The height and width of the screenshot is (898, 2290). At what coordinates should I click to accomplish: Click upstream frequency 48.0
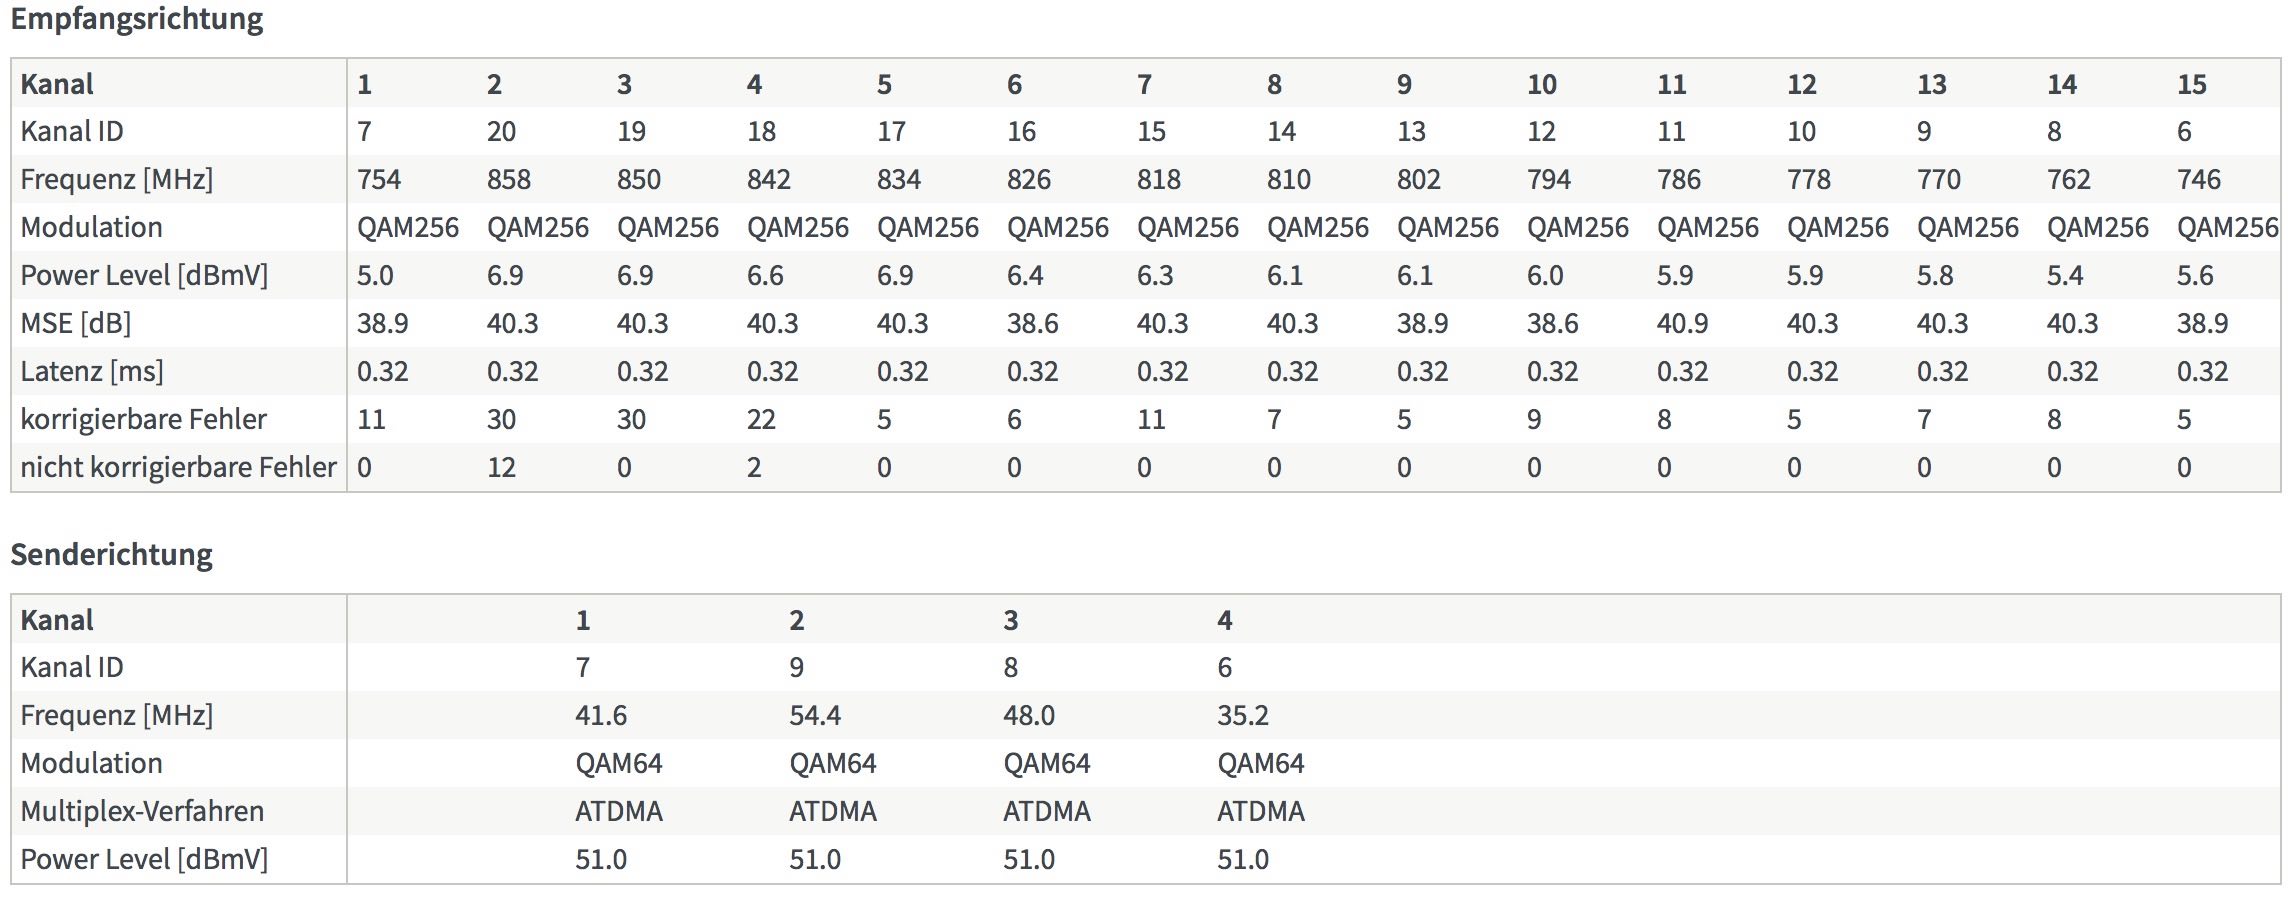pos(1029,716)
